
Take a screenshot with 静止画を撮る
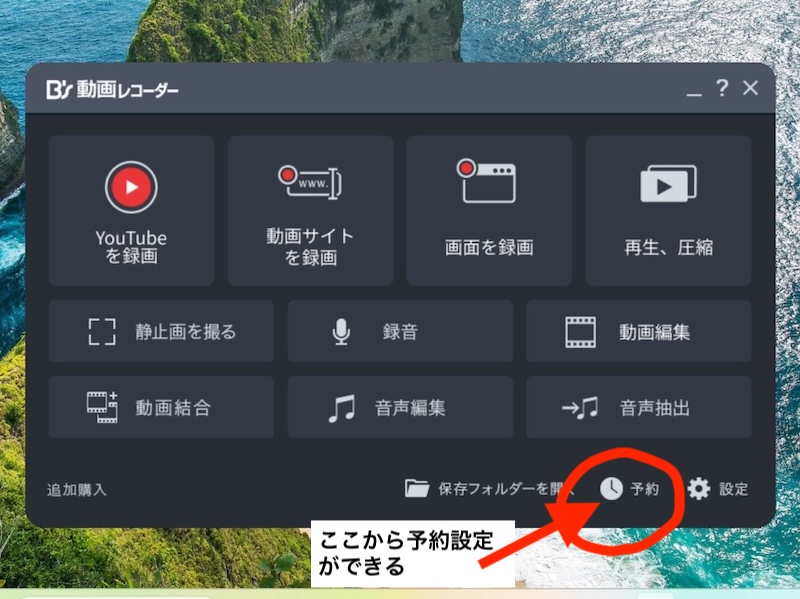tap(161, 331)
